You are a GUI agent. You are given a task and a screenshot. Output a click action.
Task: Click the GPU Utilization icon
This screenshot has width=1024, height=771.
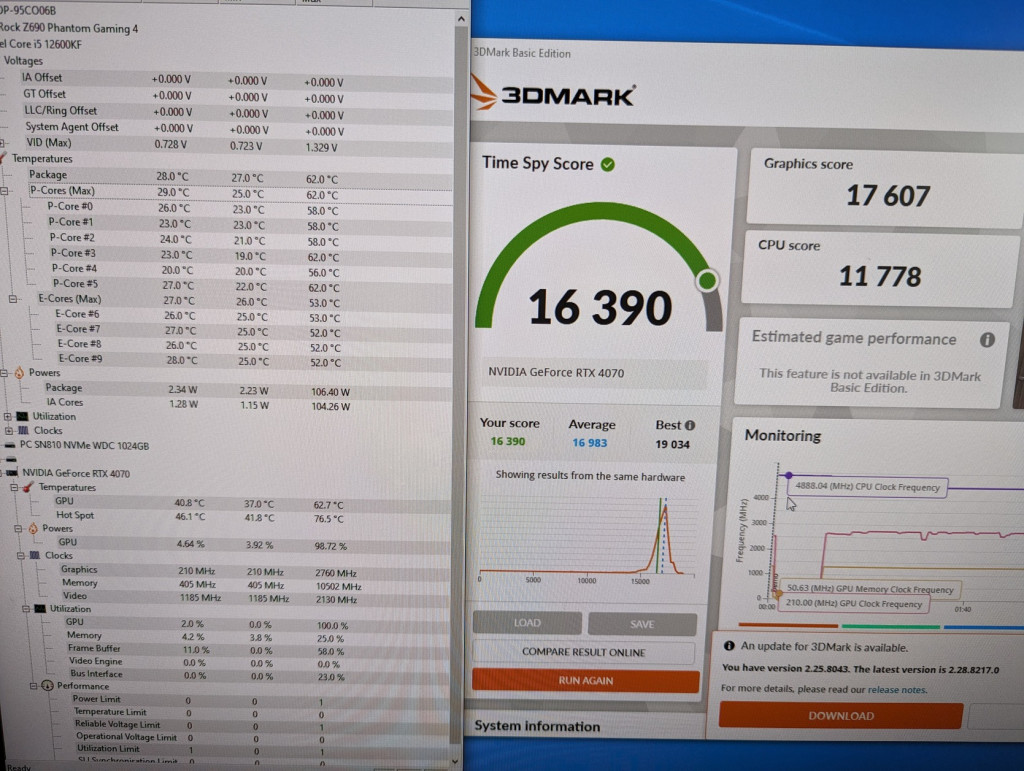40,608
